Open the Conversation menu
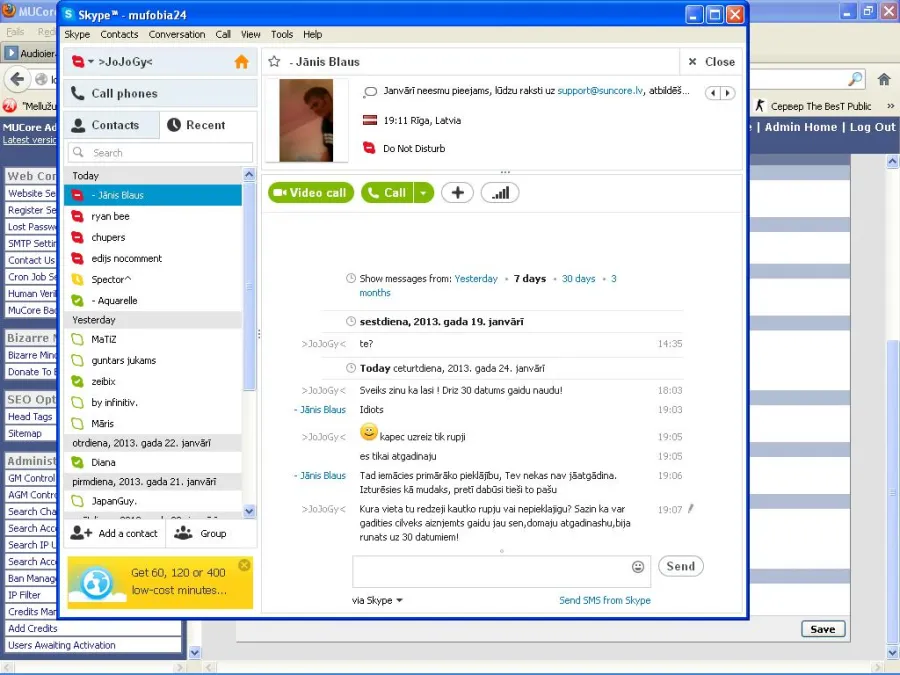The image size is (900, 675). point(177,34)
